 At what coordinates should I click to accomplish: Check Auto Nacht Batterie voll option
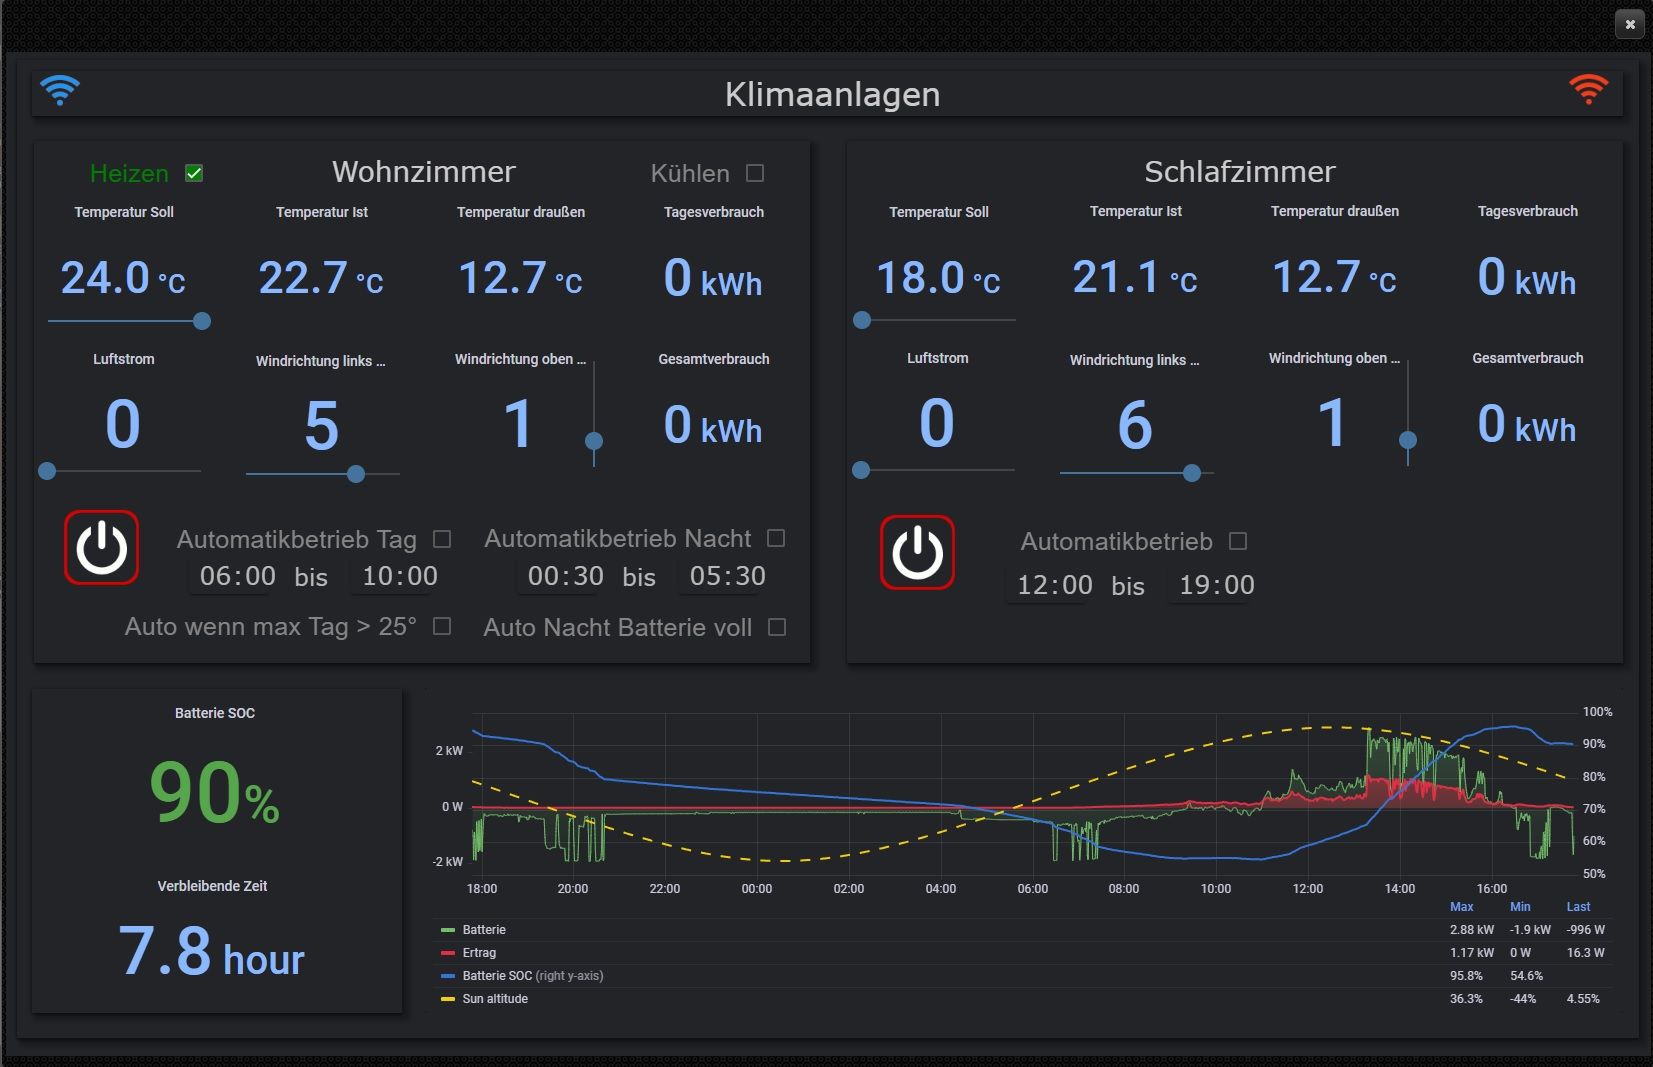click(777, 627)
